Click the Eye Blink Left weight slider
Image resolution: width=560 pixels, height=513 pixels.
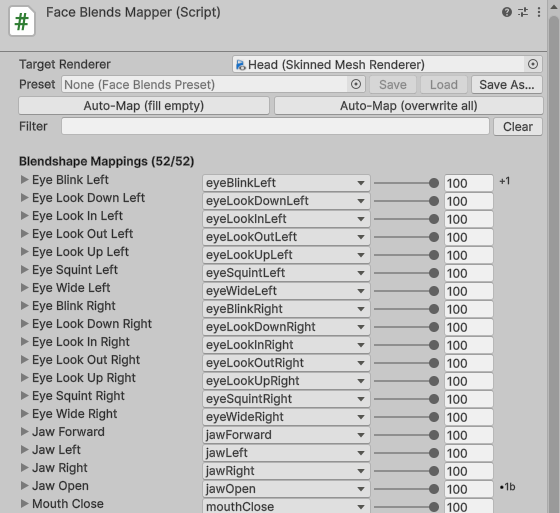(406, 183)
